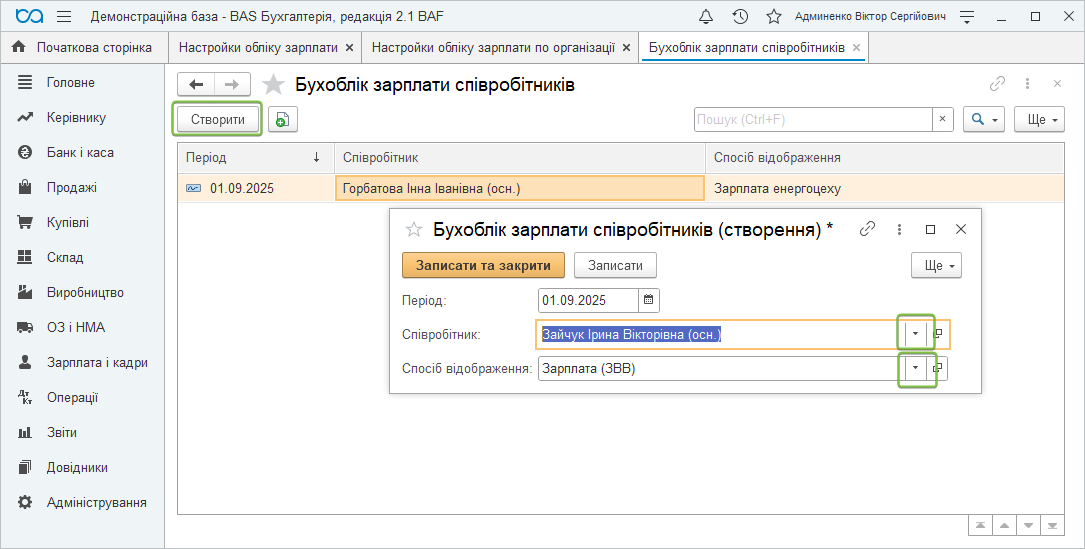Expand the Співробітник dropdown arrow
1085x549 pixels.
tap(915, 334)
